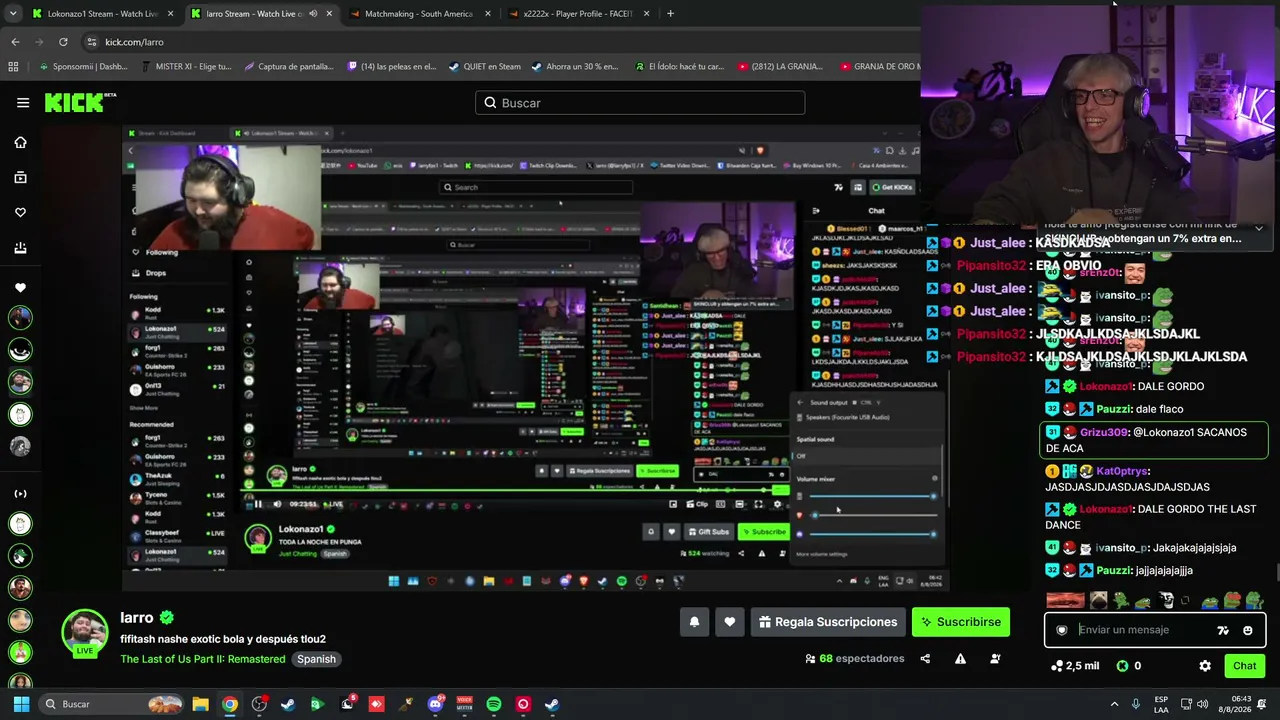Screen dimensions: 1280x720
Task: Open Spotify from the taskbar
Action: click(493, 704)
